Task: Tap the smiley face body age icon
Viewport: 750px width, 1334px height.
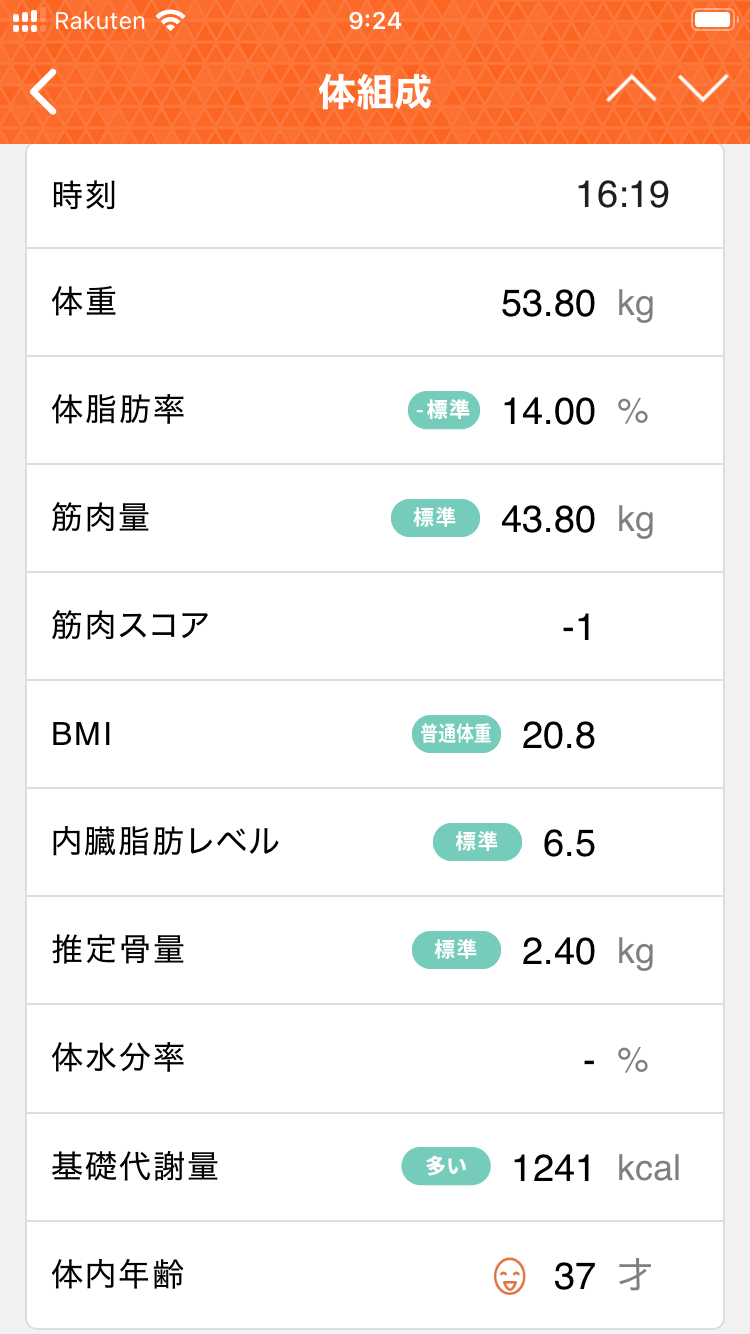Action: pos(509,1275)
